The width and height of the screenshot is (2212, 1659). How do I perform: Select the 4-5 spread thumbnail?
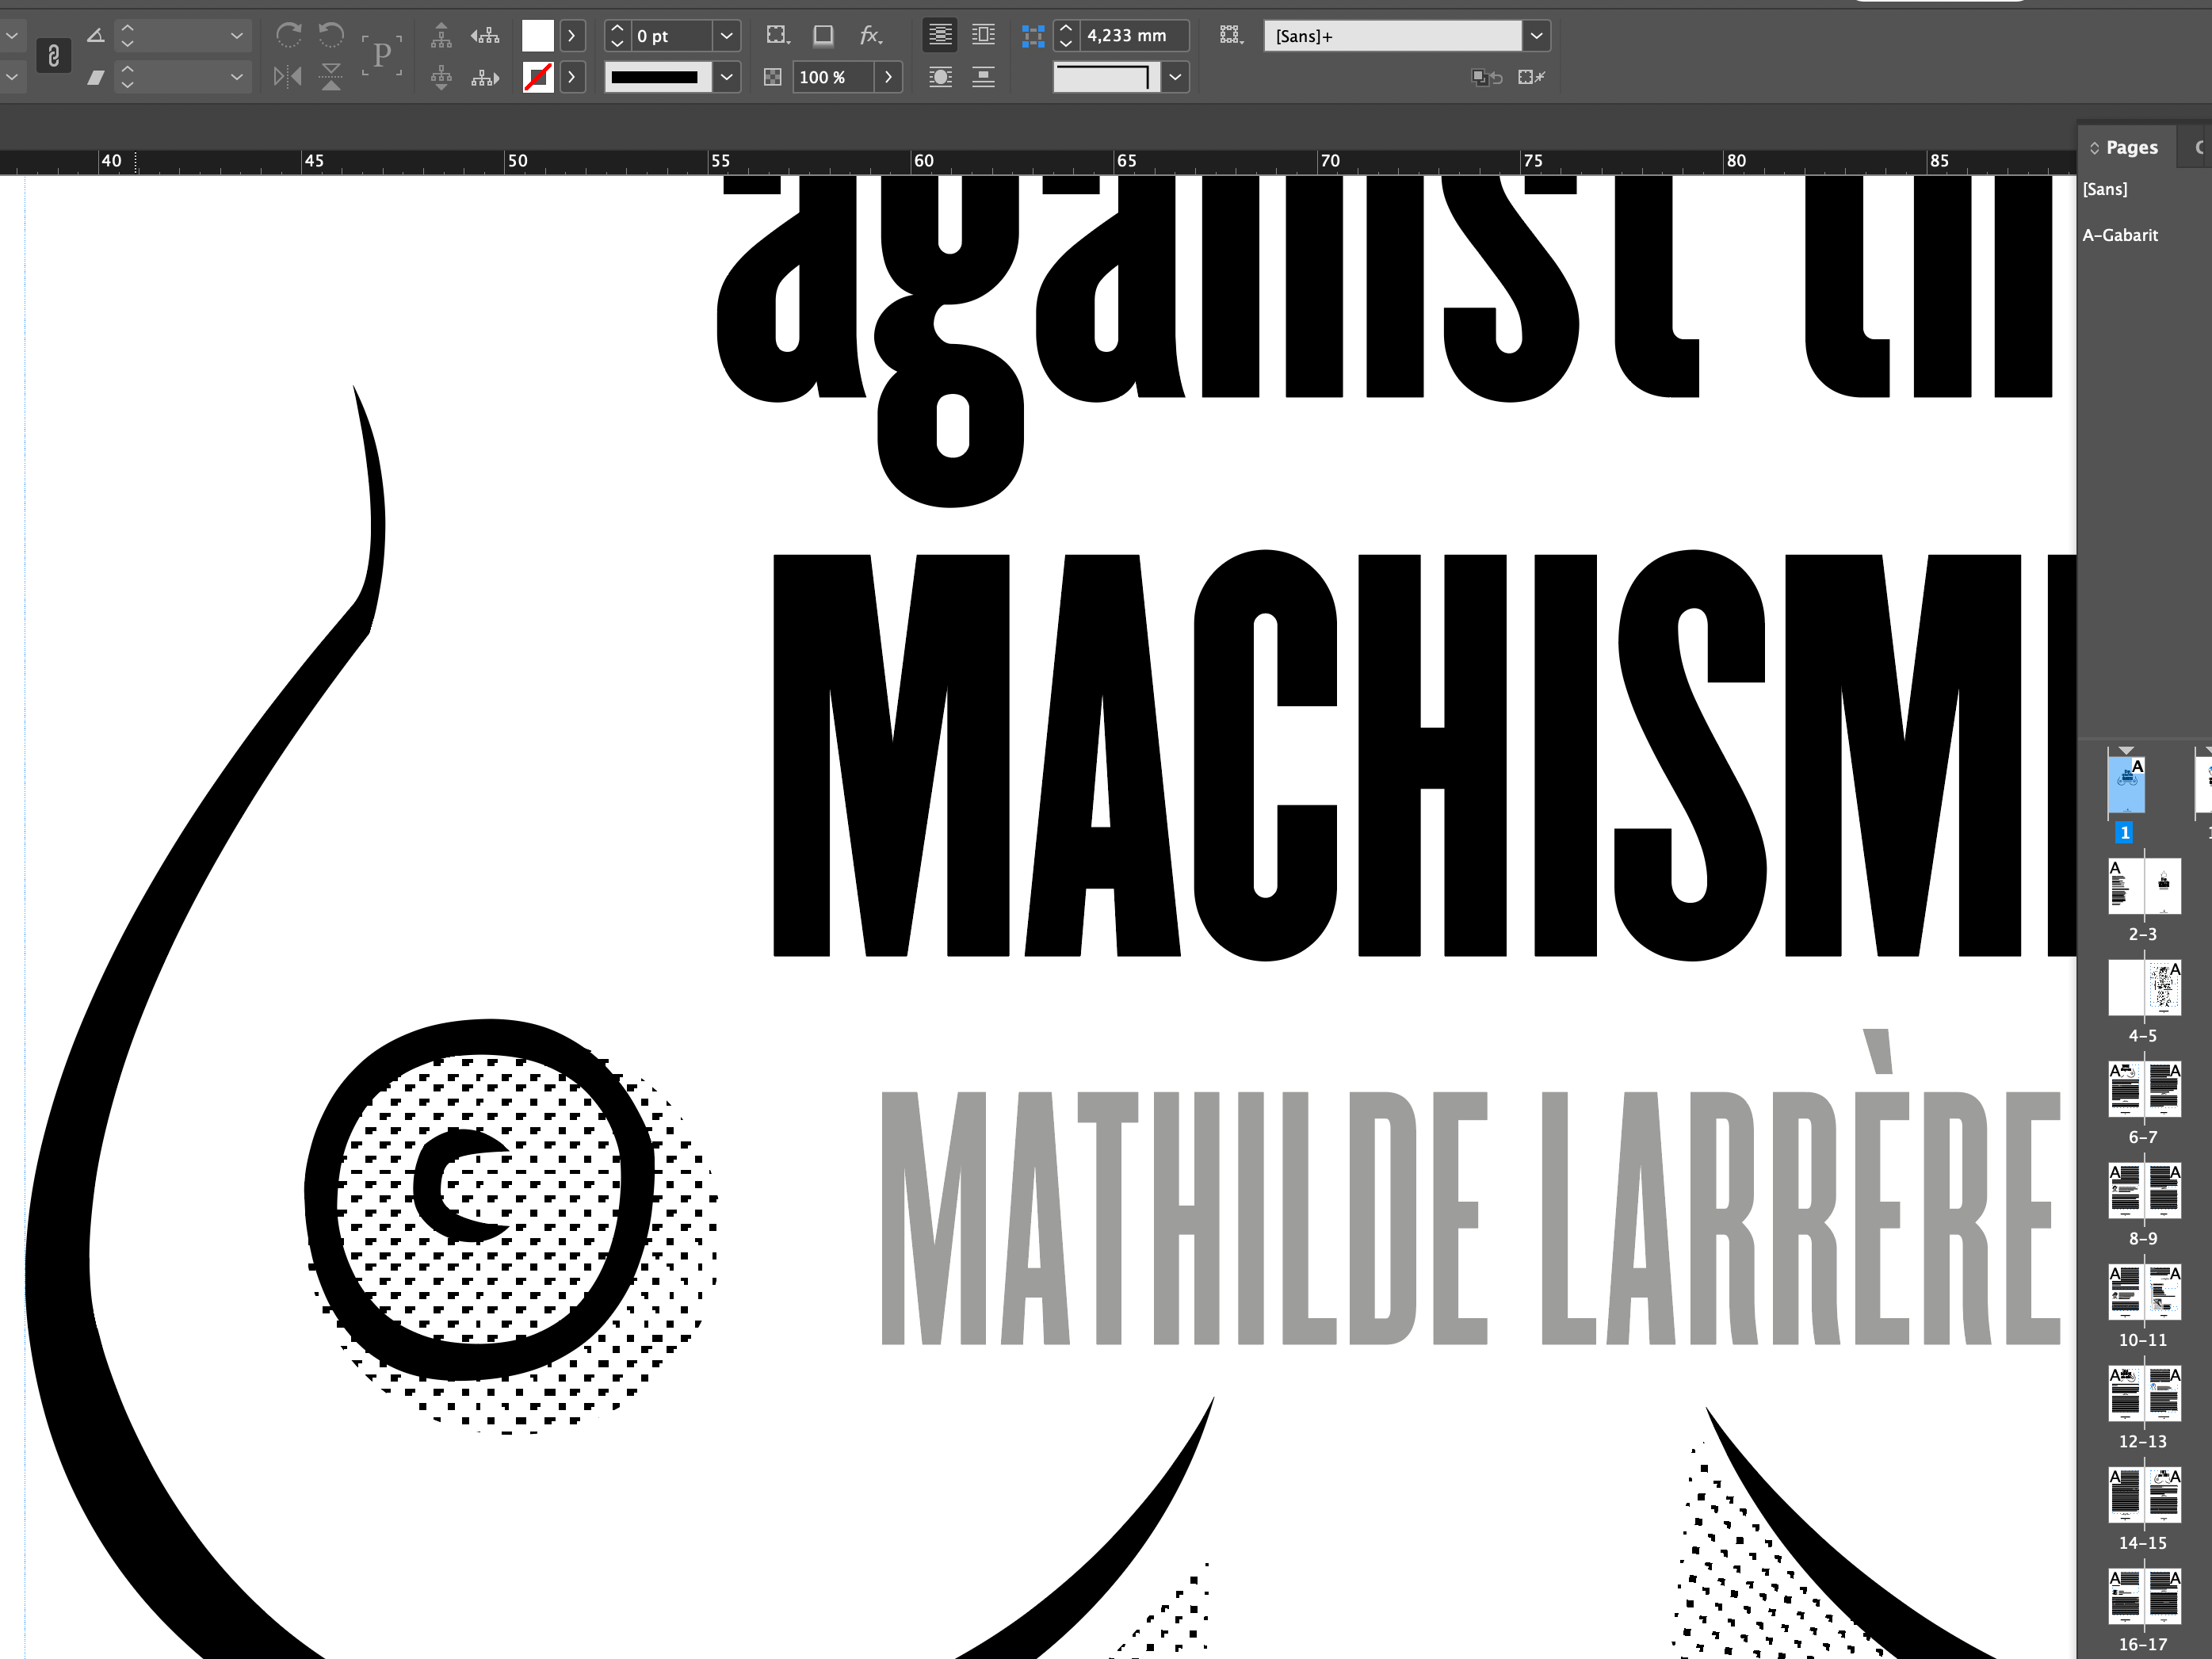click(2144, 987)
